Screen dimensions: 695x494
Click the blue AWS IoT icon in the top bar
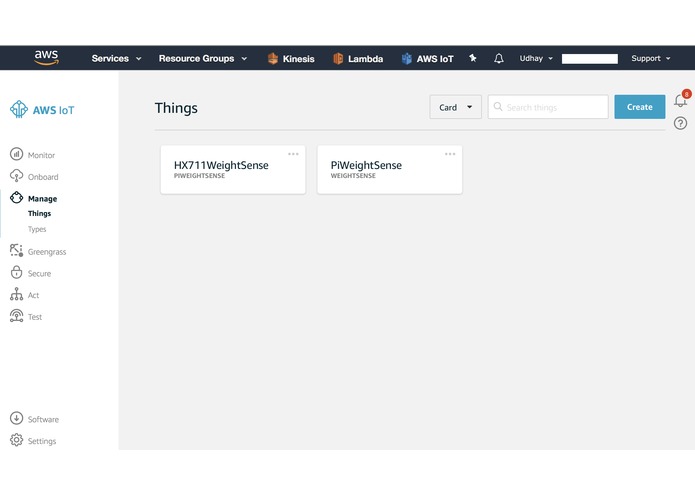pos(406,58)
